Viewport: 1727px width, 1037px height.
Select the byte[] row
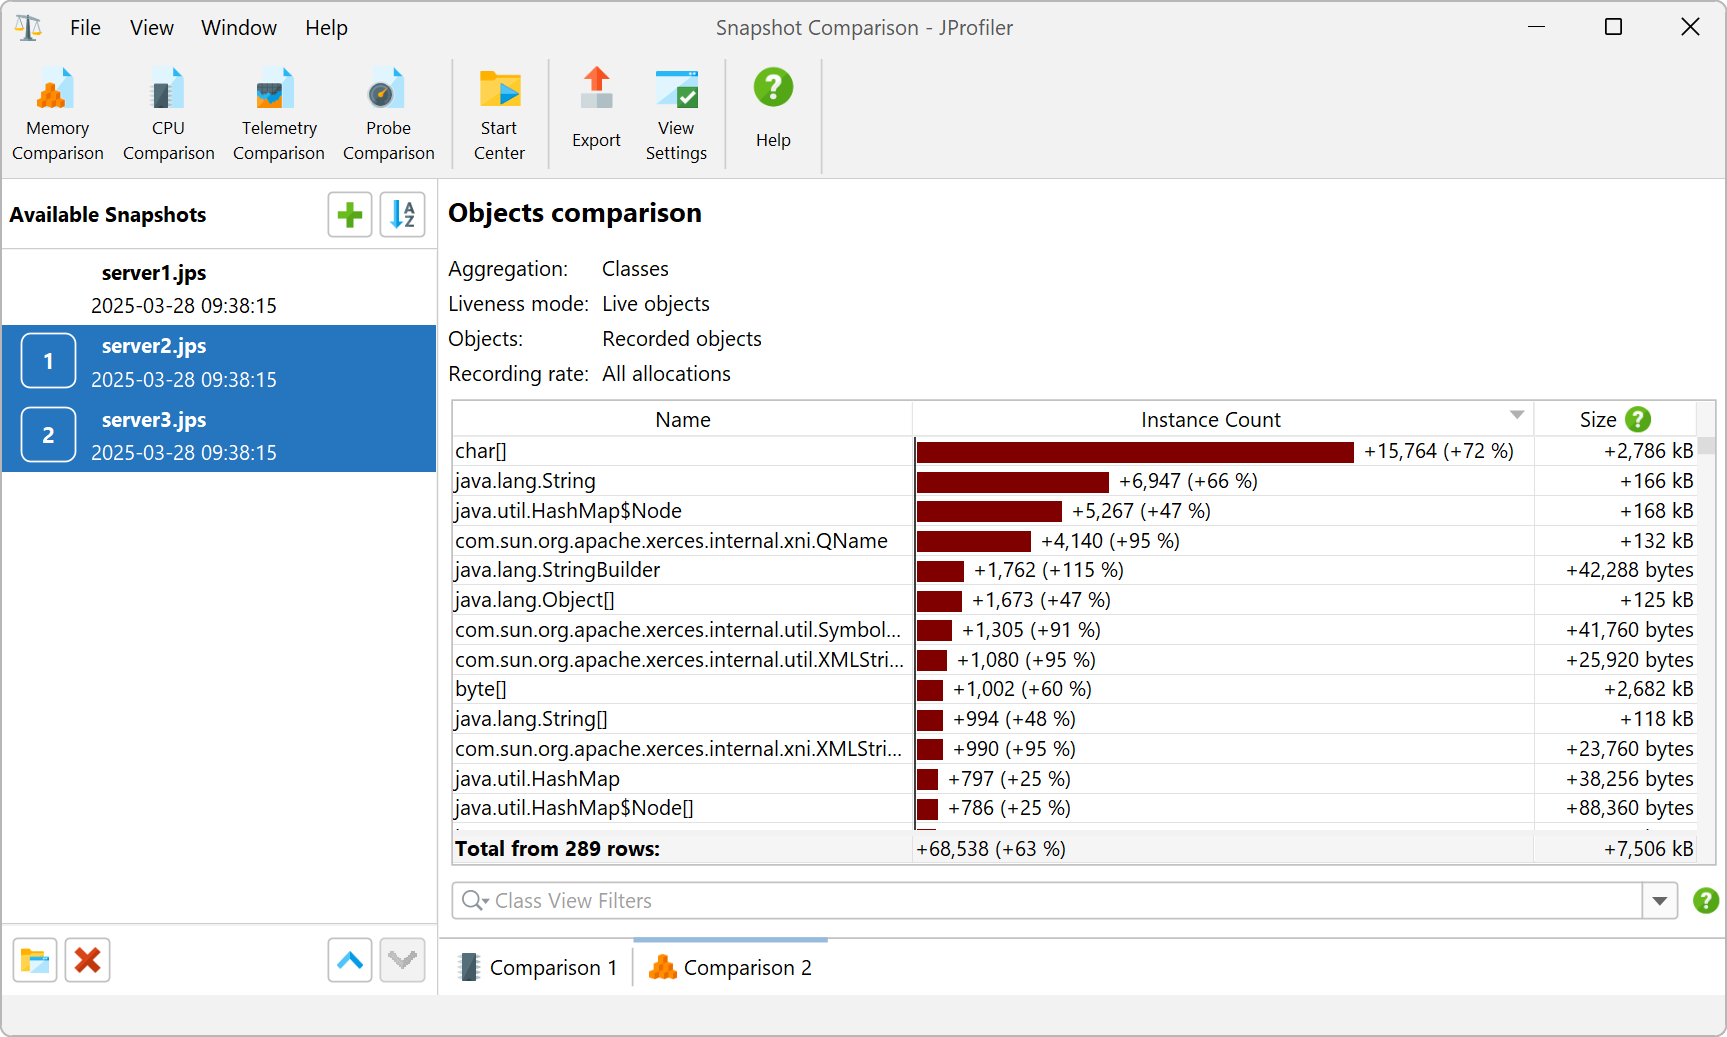tap(1074, 689)
